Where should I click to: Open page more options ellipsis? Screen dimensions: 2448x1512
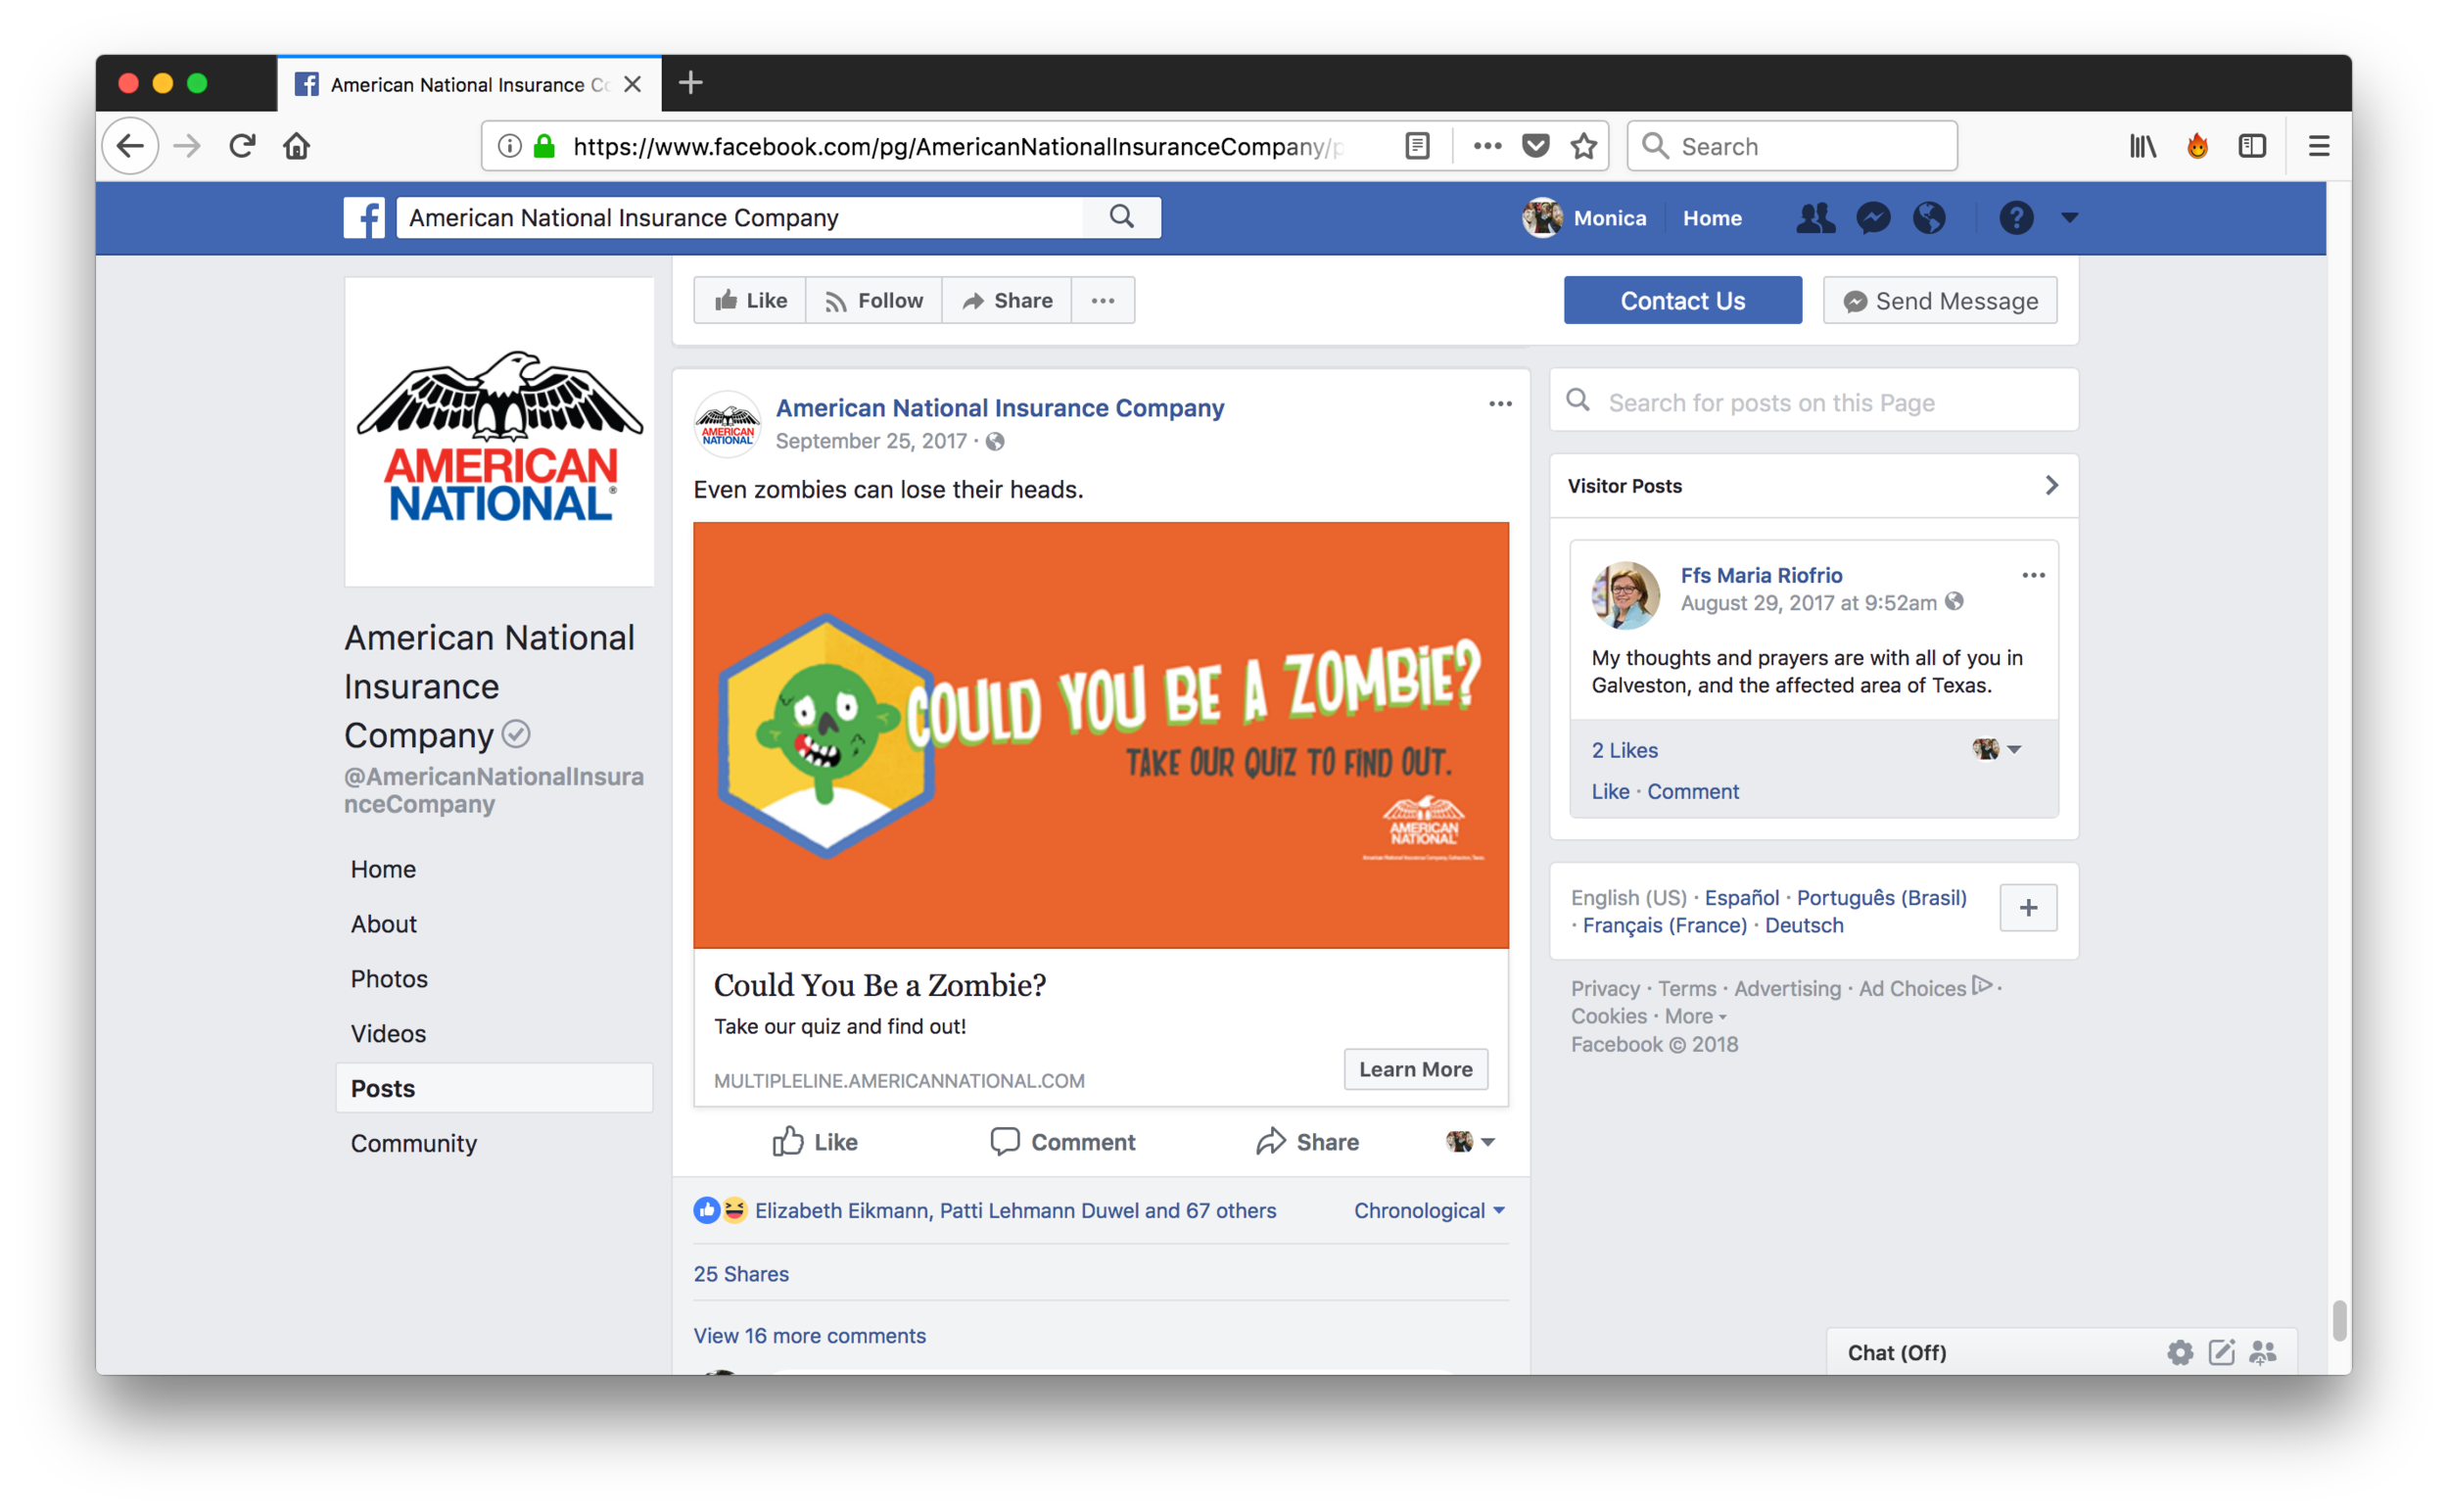(1102, 300)
